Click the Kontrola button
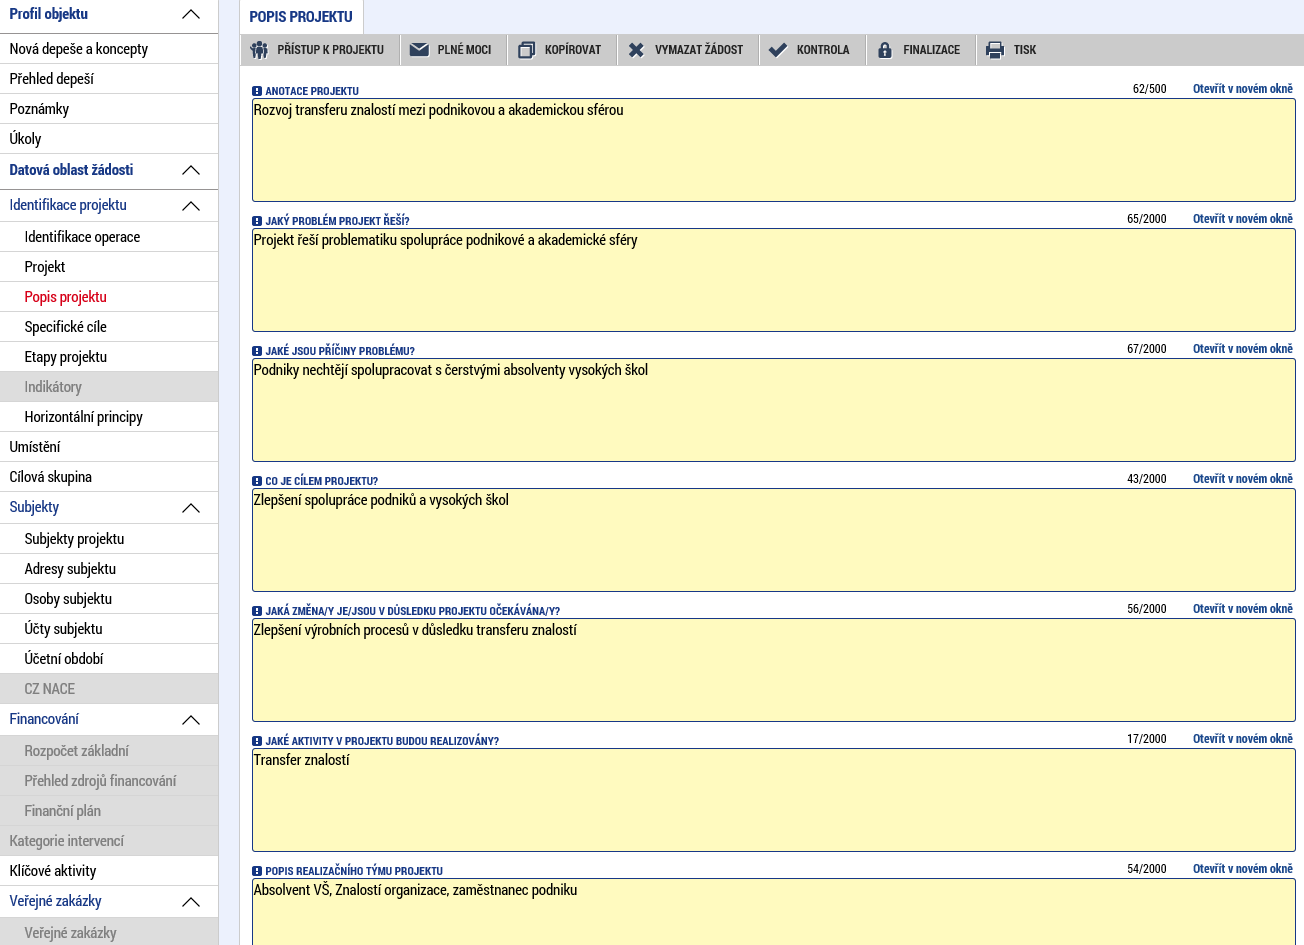Screen dimensions: 1304x945 812,50
